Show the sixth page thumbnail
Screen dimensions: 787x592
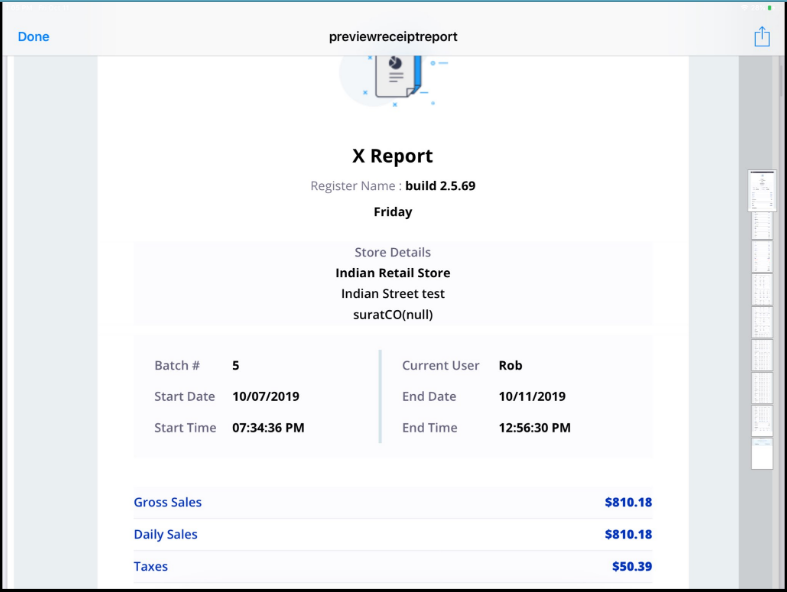pyautogui.click(x=762, y=355)
